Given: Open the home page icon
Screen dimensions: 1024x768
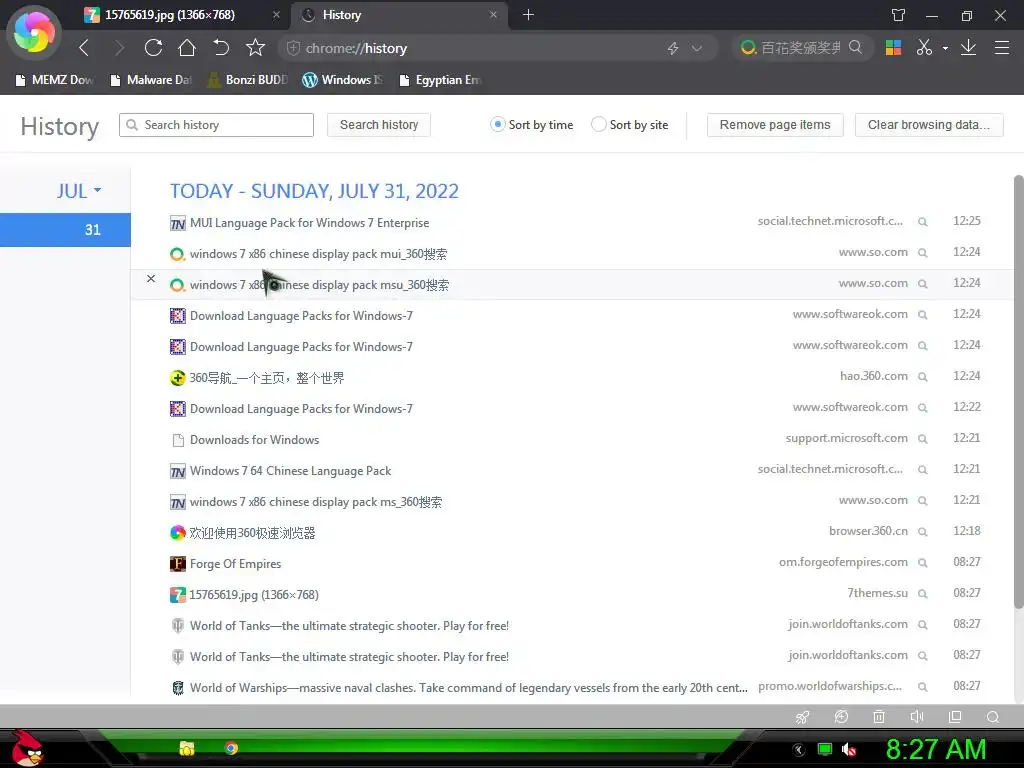Looking at the screenshot, I should [187, 48].
